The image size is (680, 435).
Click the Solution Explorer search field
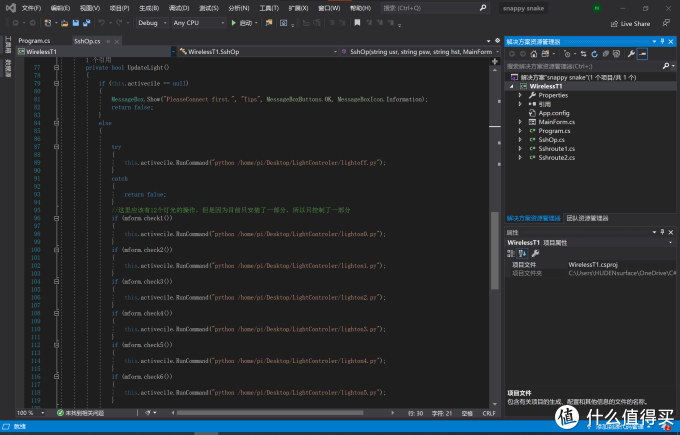click(x=584, y=66)
